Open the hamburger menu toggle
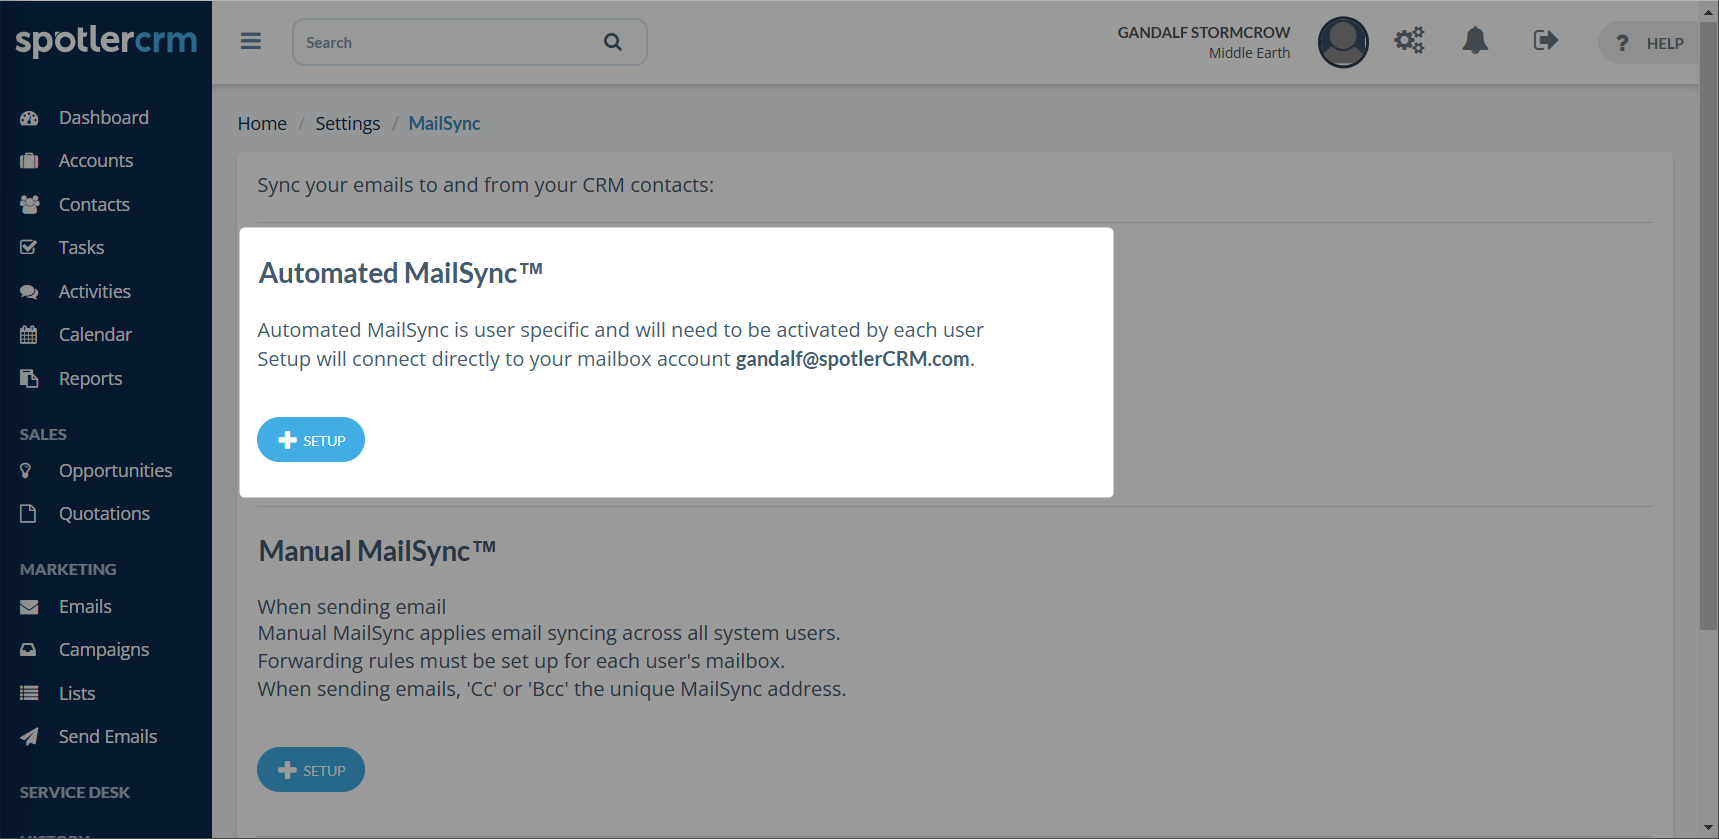The height and width of the screenshot is (839, 1719). 251,41
